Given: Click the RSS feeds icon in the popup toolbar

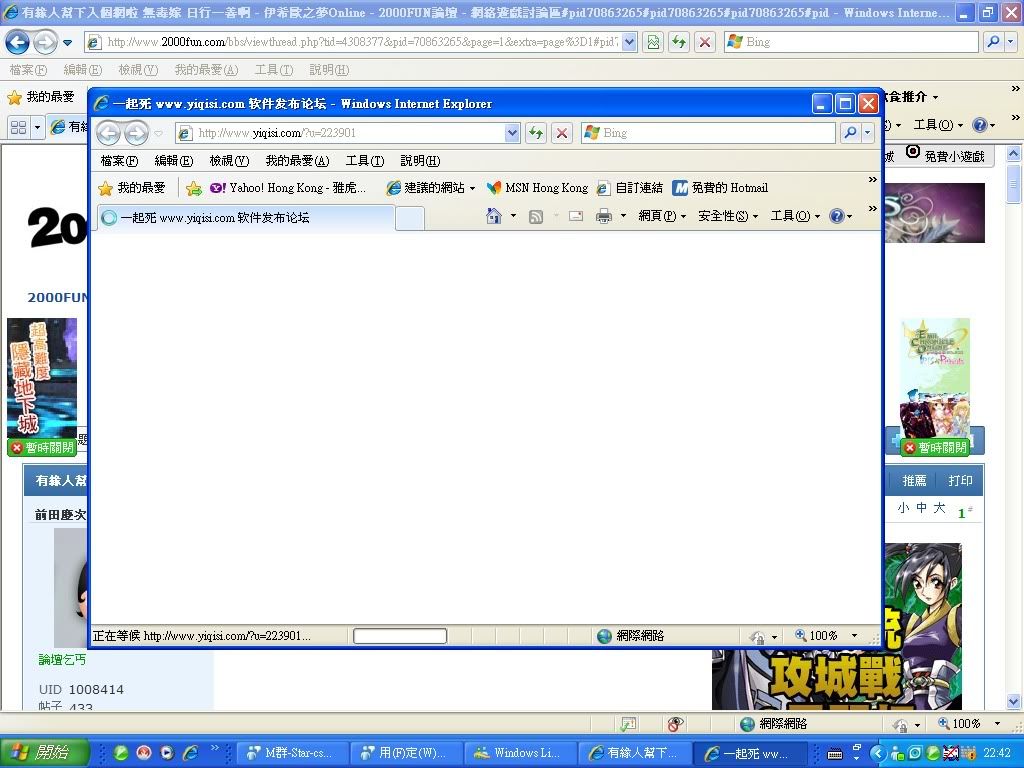Looking at the screenshot, I should click(536, 216).
